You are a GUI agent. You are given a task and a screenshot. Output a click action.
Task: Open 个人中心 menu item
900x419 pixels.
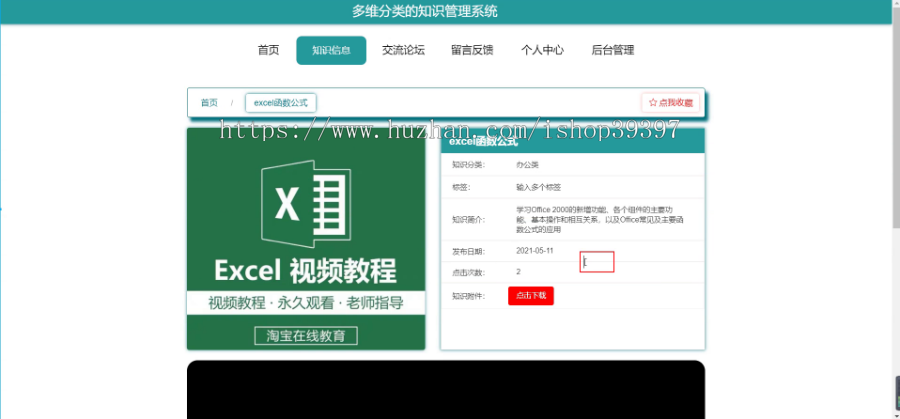click(x=542, y=50)
